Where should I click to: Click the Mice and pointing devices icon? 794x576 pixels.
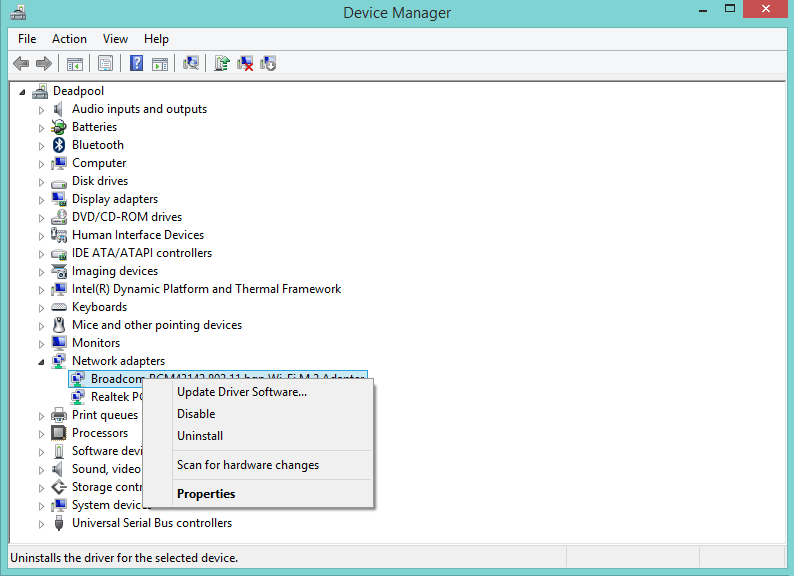pyautogui.click(x=59, y=325)
